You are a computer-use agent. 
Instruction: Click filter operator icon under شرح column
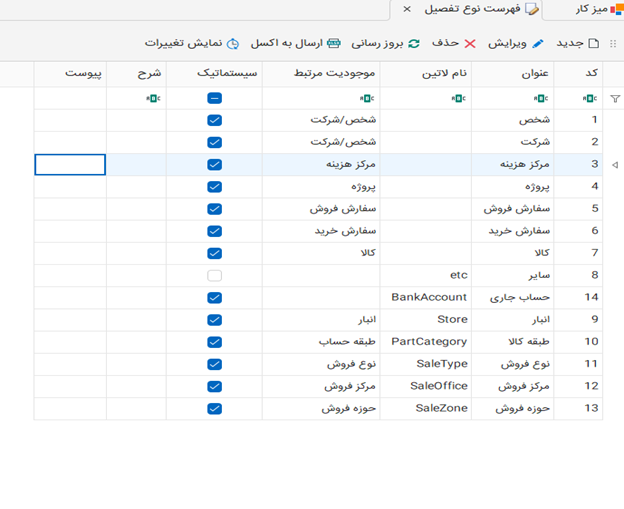pyautogui.click(x=153, y=98)
